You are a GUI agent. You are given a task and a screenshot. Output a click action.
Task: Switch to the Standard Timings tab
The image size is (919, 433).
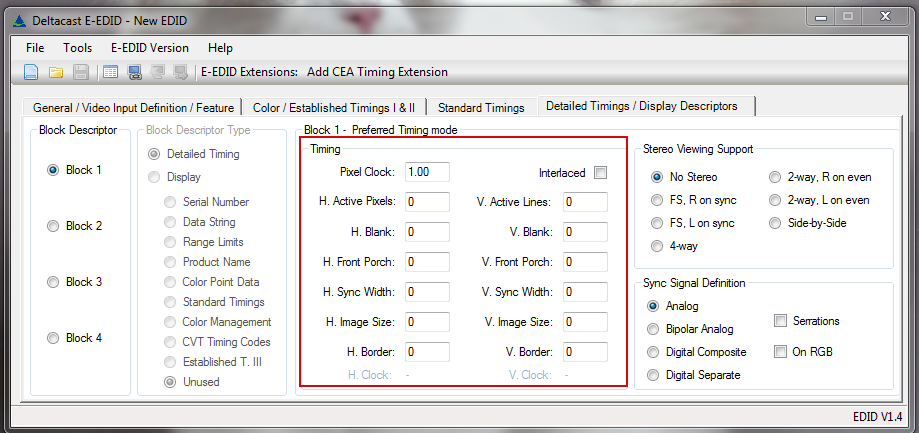pyautogui.click(x=480, y=107)
